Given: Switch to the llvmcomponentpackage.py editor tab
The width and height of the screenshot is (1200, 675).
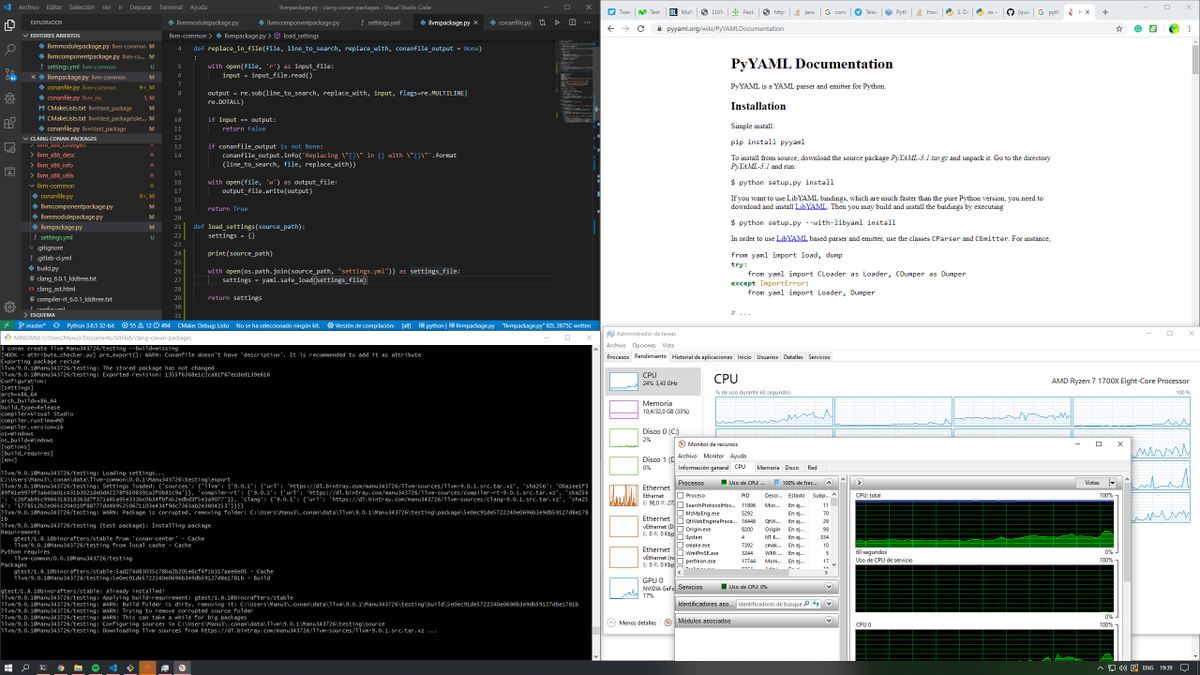Looking at the screenshot, I should pos(301,22).
